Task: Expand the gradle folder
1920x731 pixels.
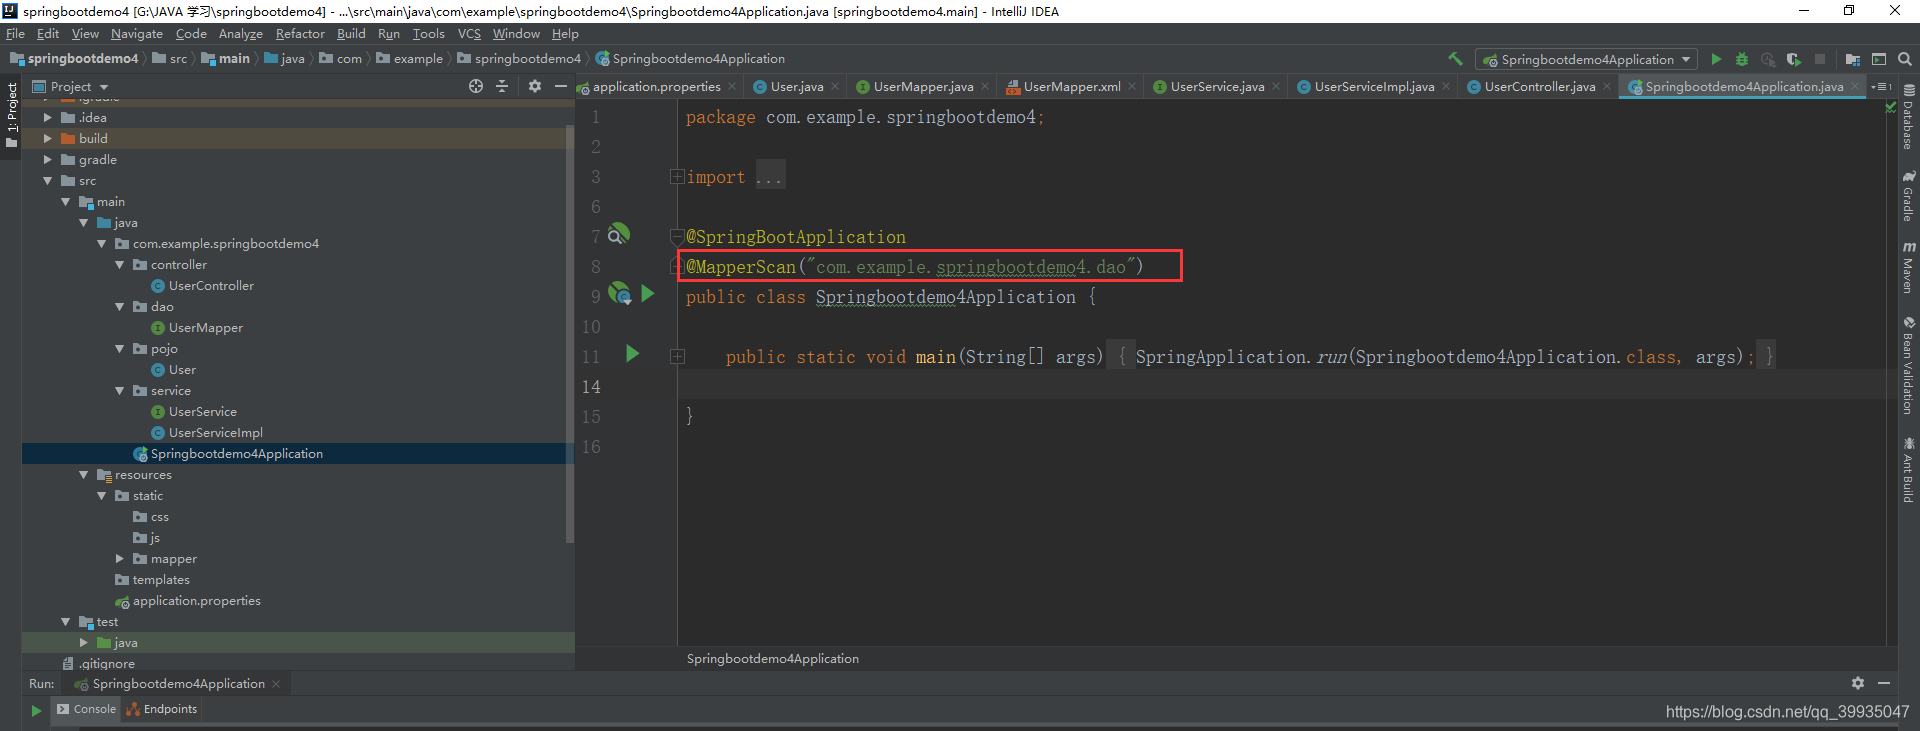Action: [x=47, y=160]
